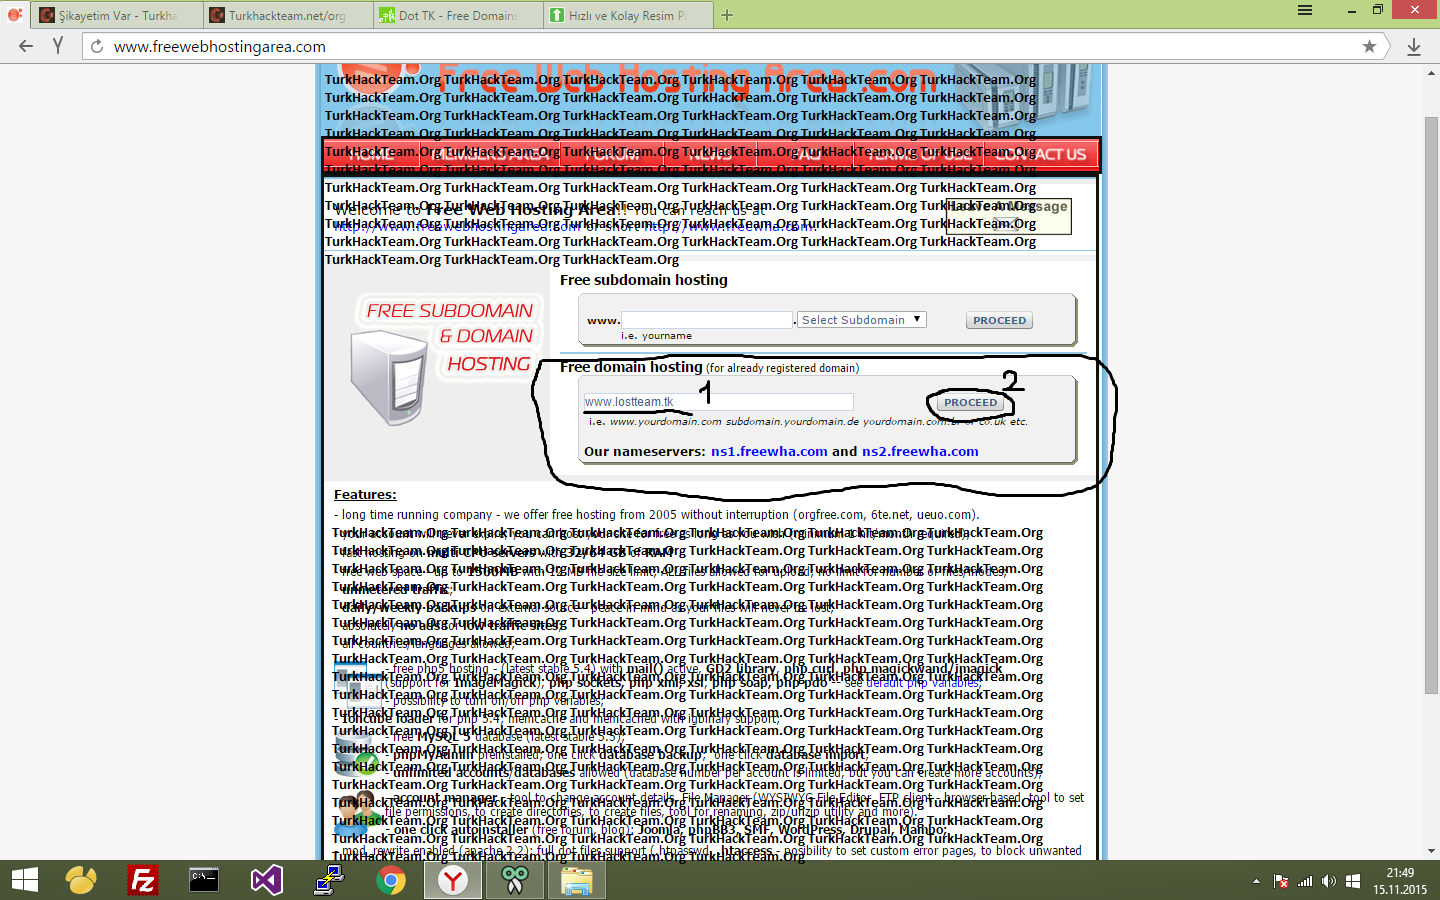Open the ns2.freewha.com nameserver link
The height and width of the screenshot is (900, 1440).
[920, 451]
